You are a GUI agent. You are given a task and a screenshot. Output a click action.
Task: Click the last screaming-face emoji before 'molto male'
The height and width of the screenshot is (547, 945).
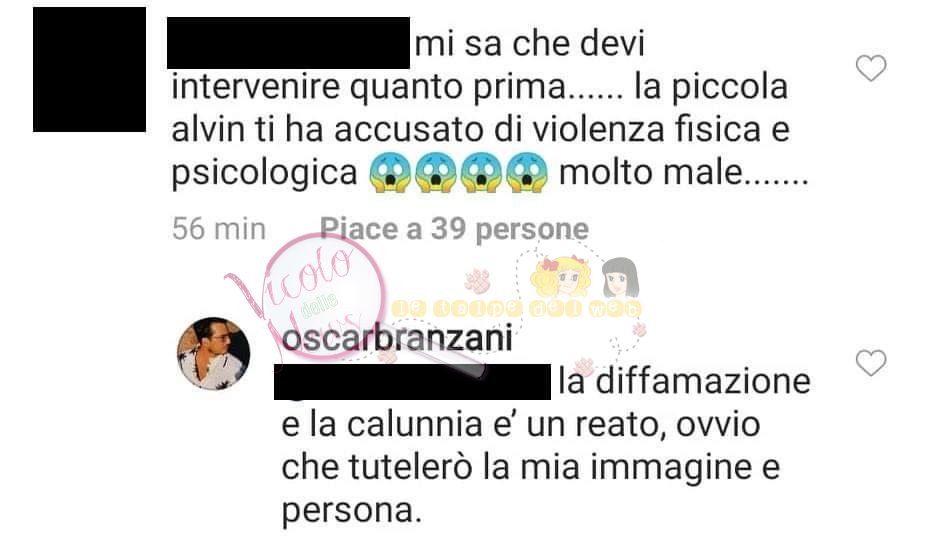[x=527, y=173]
